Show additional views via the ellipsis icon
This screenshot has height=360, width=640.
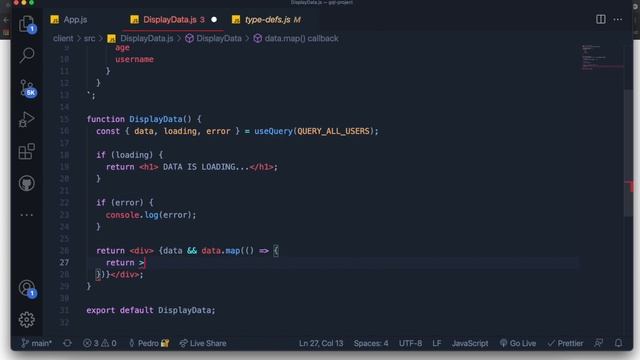point(27,215)
